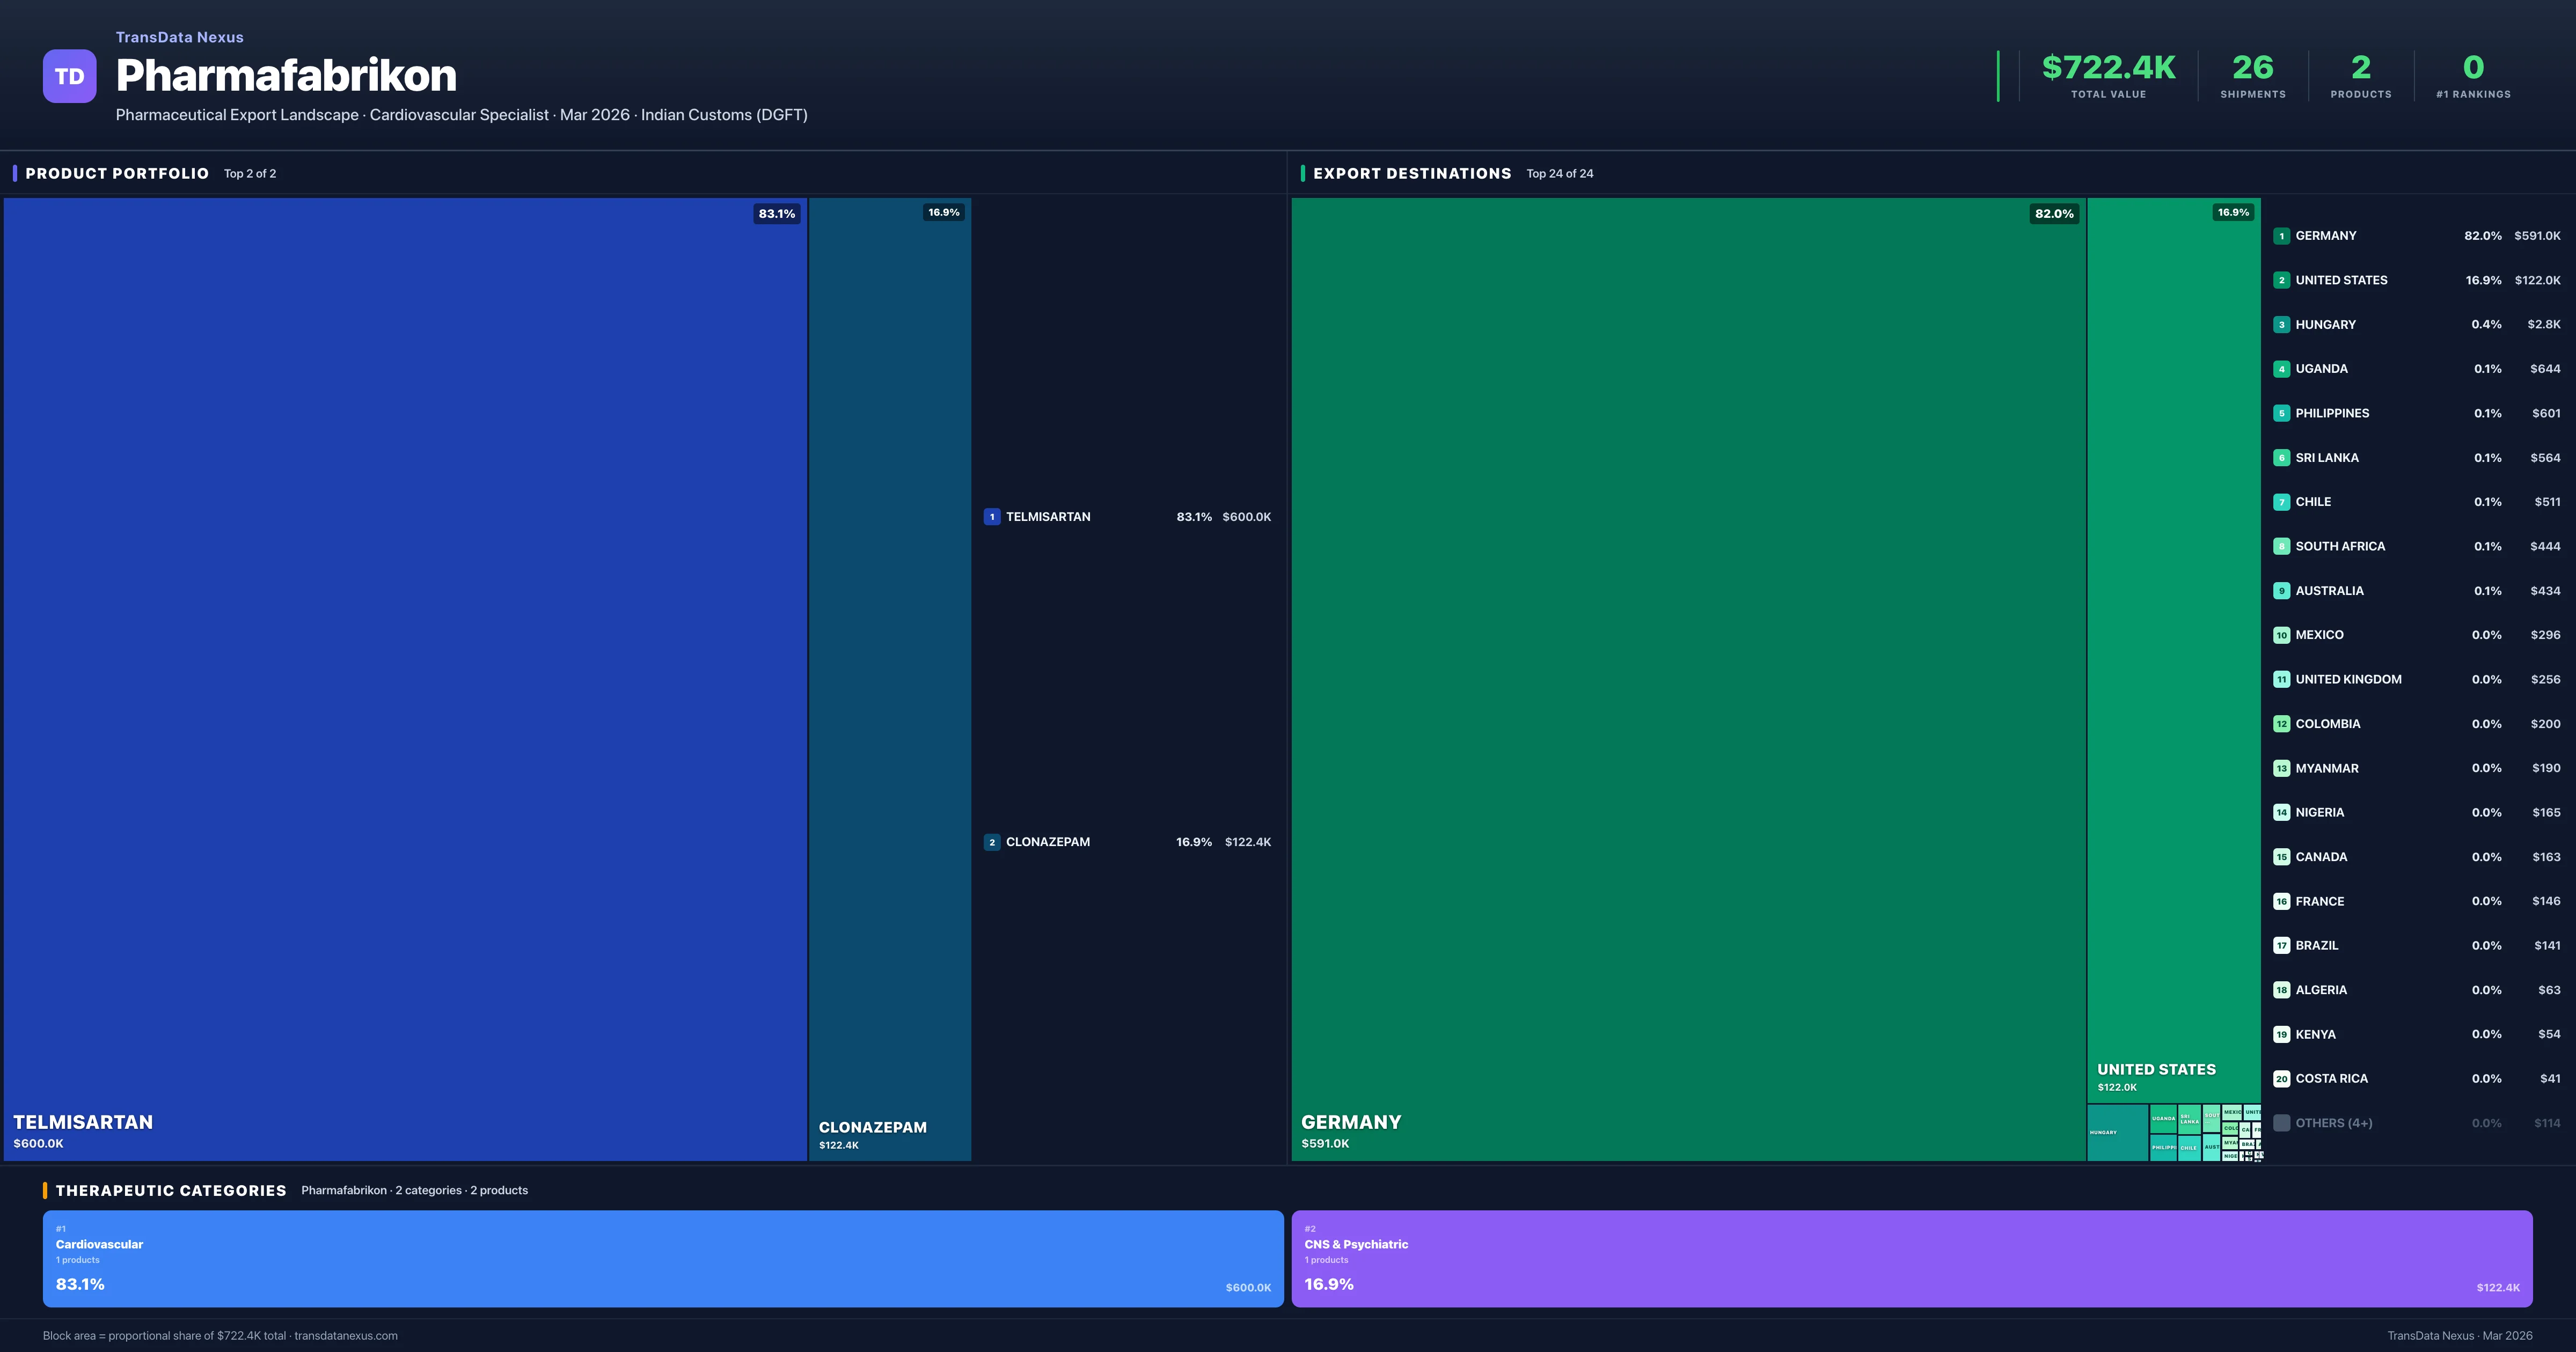Click the small Uganda treemap tile

click(2163, 1118)
